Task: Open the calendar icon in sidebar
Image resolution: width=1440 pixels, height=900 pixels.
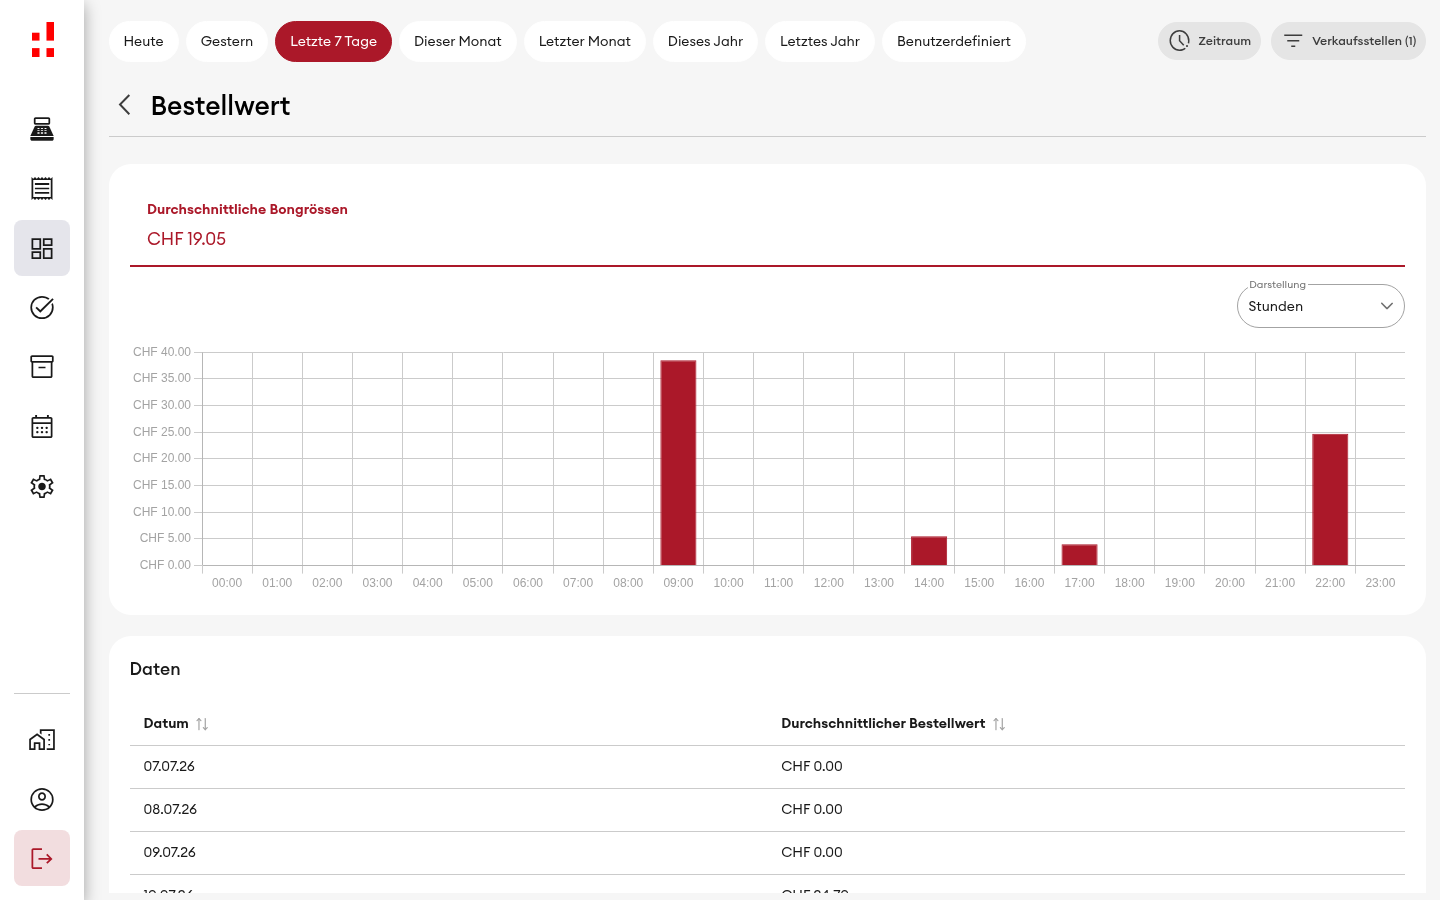Action: (x=42, y=427)
